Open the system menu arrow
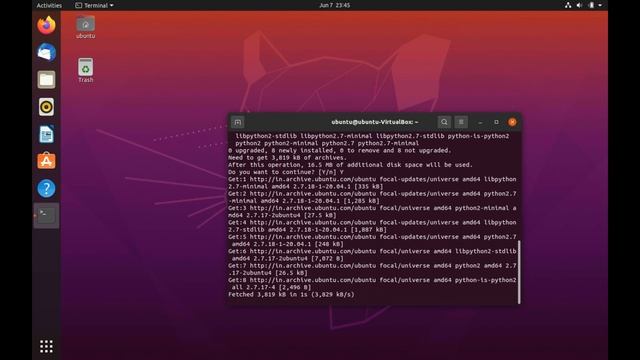This screenshot has width=640, height=360. (x=600, y=5)
